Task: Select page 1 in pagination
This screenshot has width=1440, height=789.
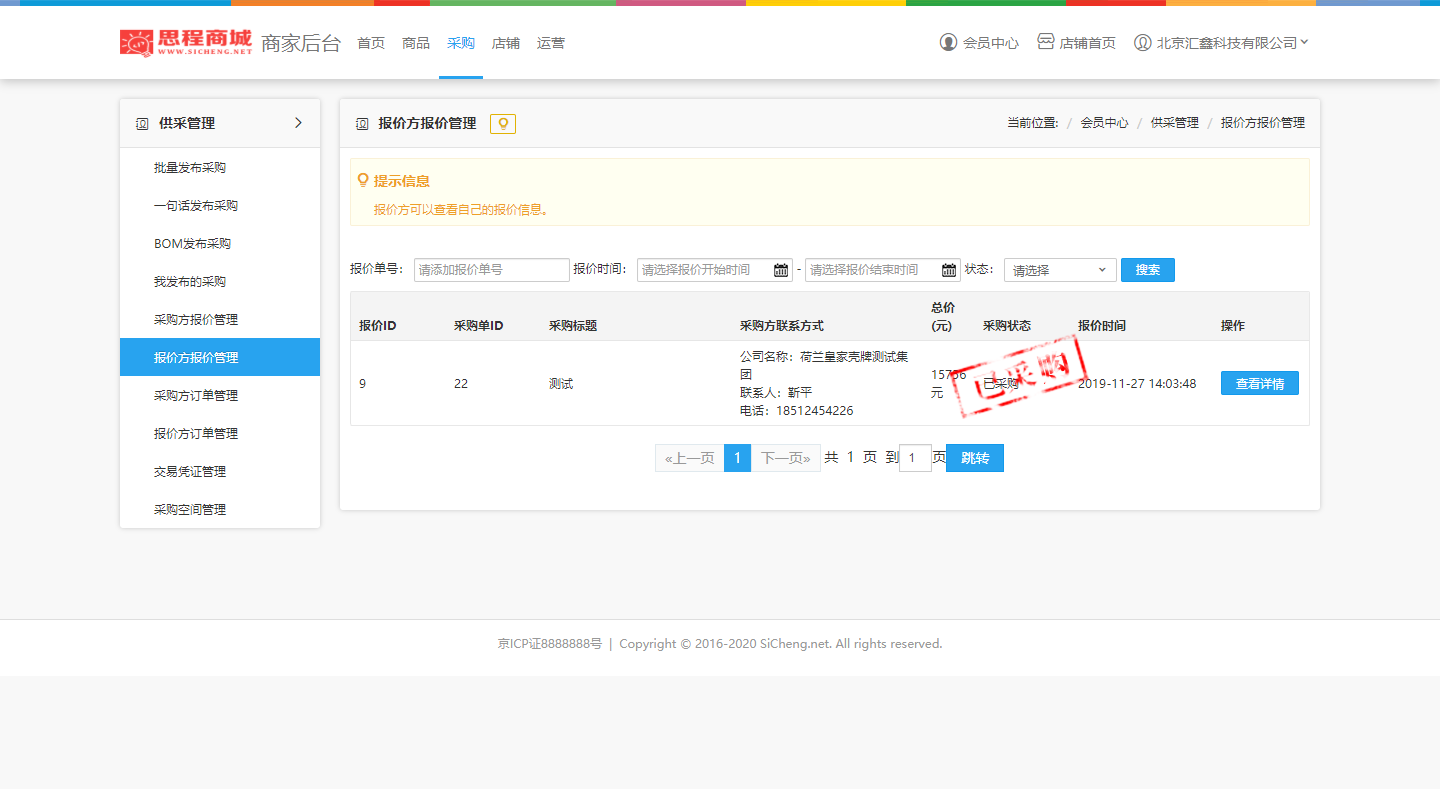Action: click(x=737, y=458)
